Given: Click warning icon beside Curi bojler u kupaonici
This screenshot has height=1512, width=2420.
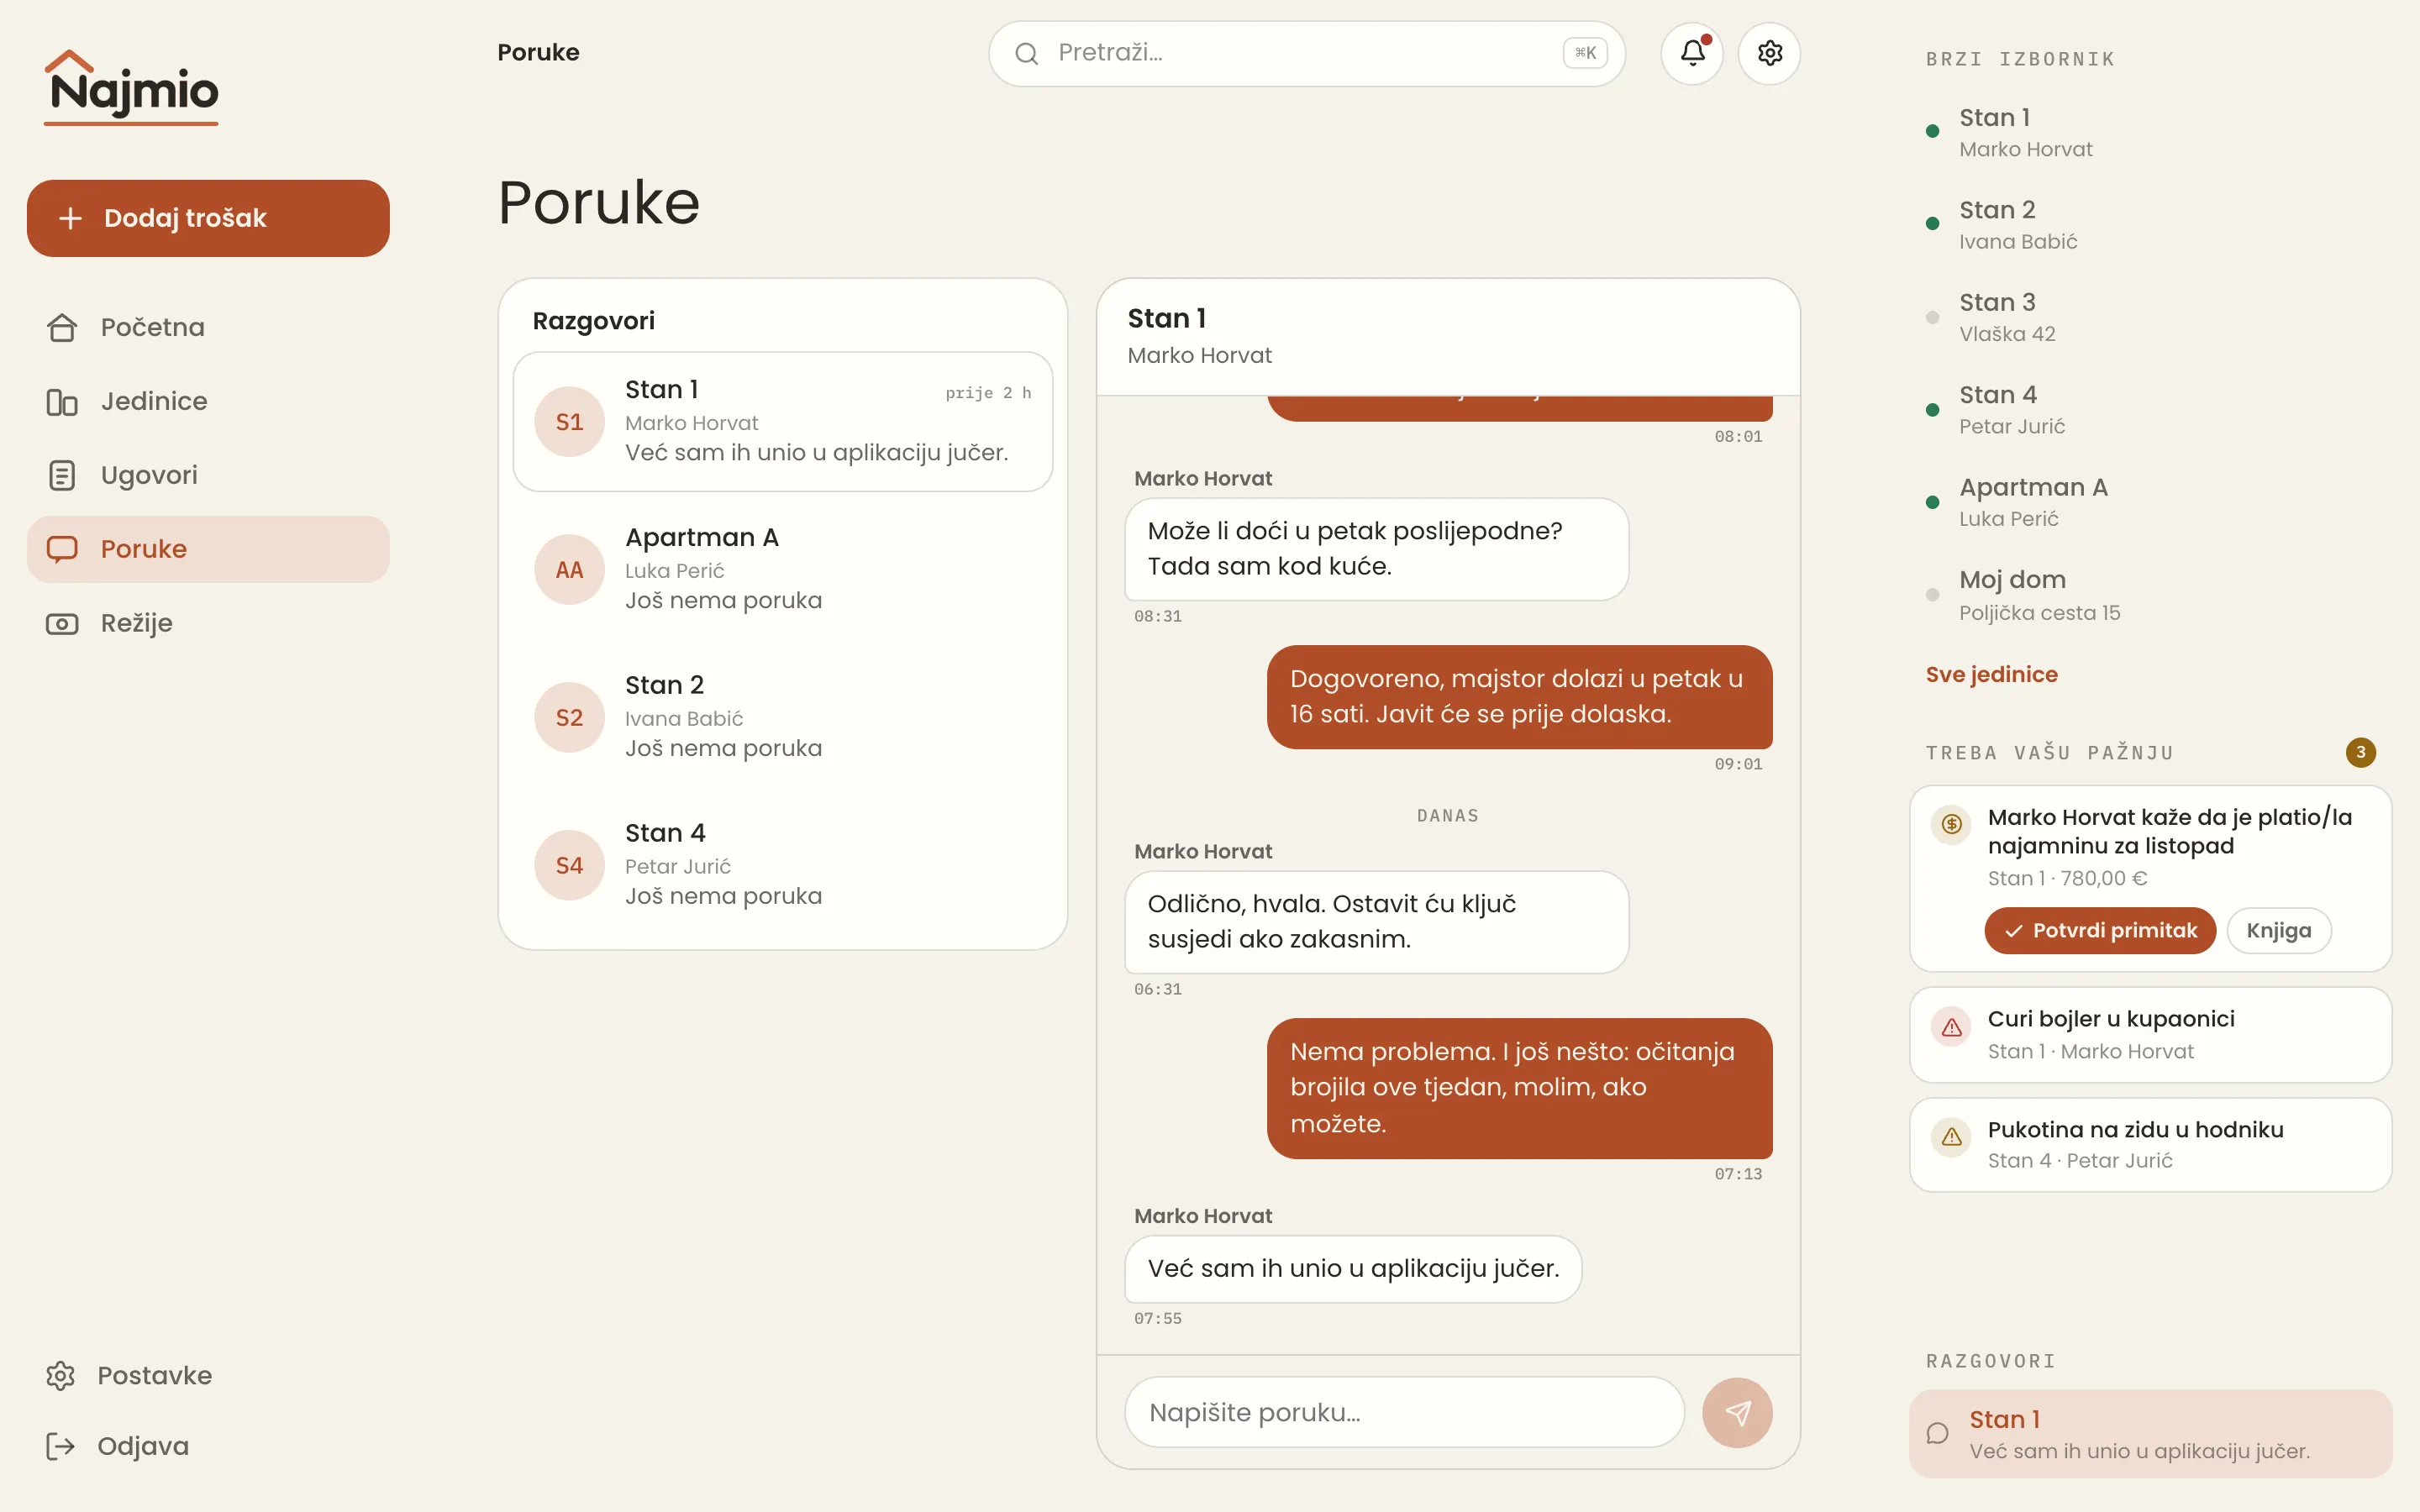Looking at the screenshot, I should coord(1951,1026).
